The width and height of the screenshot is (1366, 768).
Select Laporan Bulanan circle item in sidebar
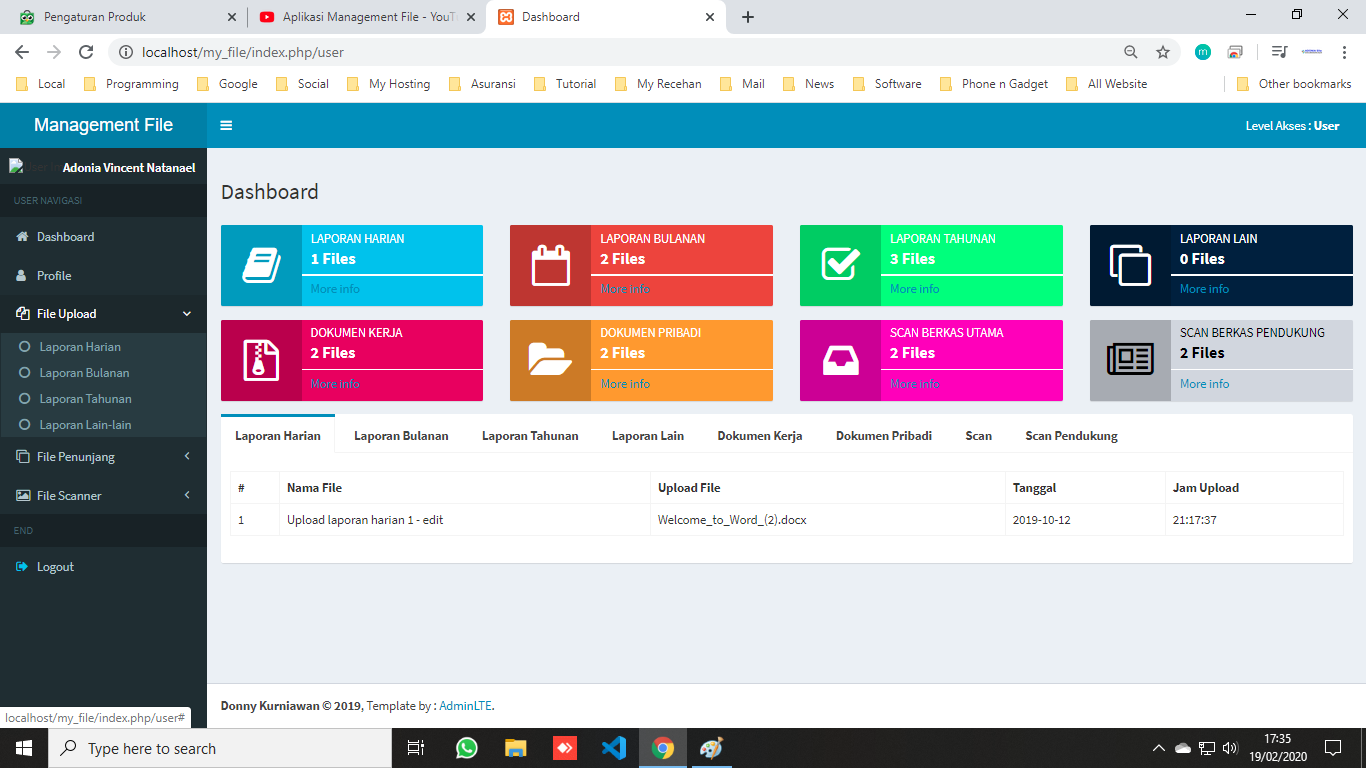[84, 373]
